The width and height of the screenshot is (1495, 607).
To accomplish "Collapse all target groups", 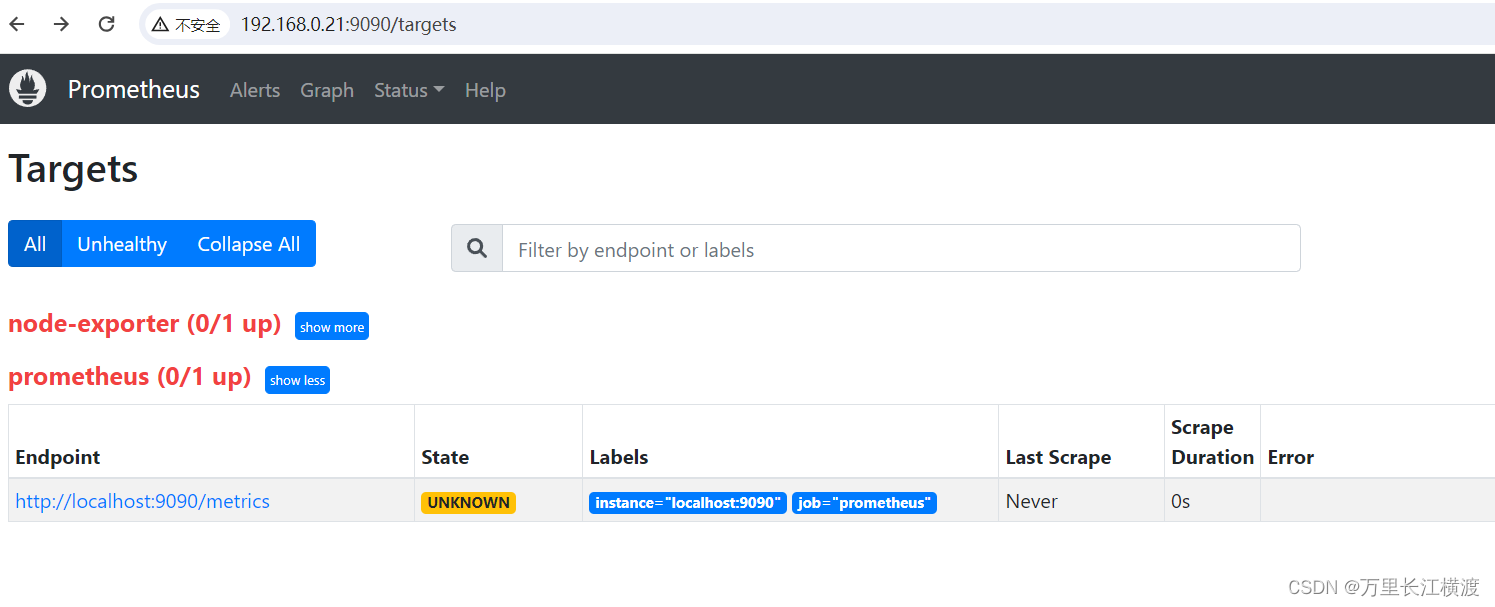I will pos(249,244).
